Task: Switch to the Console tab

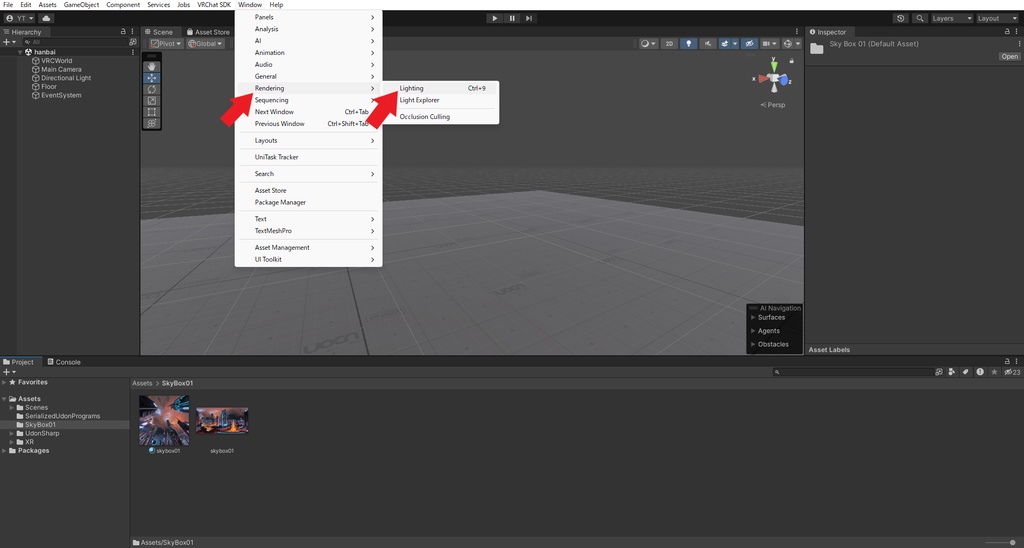Action: click(x=64, y=362)
